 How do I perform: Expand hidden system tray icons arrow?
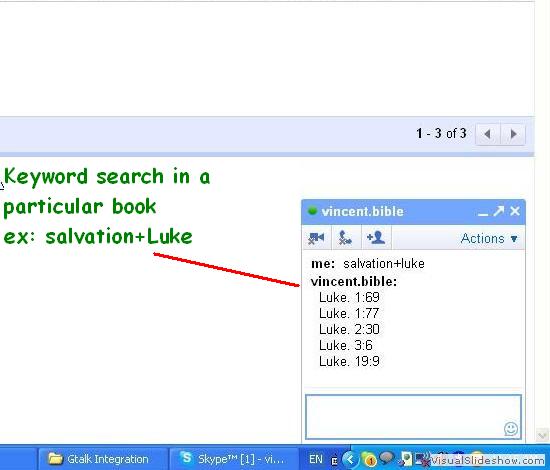[x=350, y=459]
